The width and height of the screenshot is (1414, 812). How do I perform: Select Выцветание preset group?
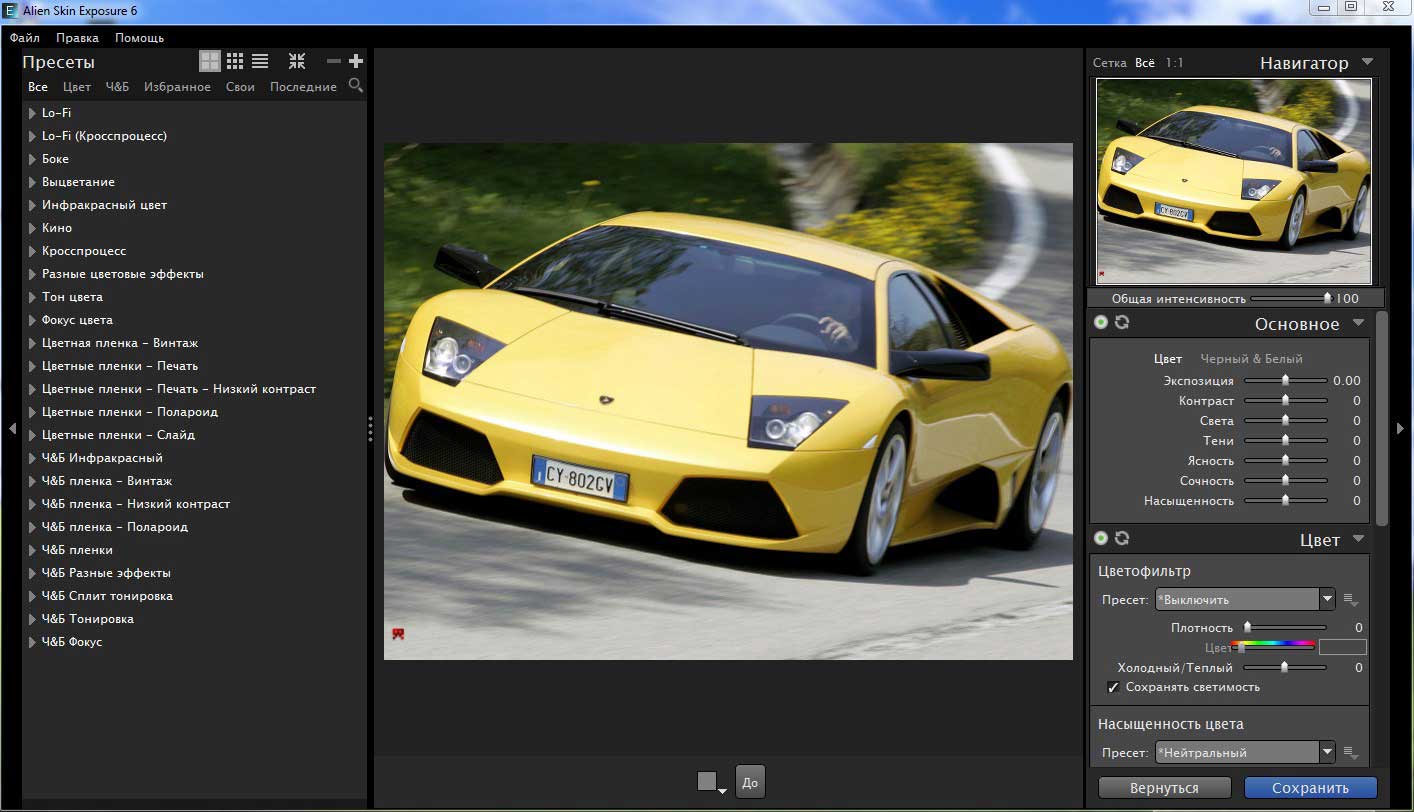(78, 182)
